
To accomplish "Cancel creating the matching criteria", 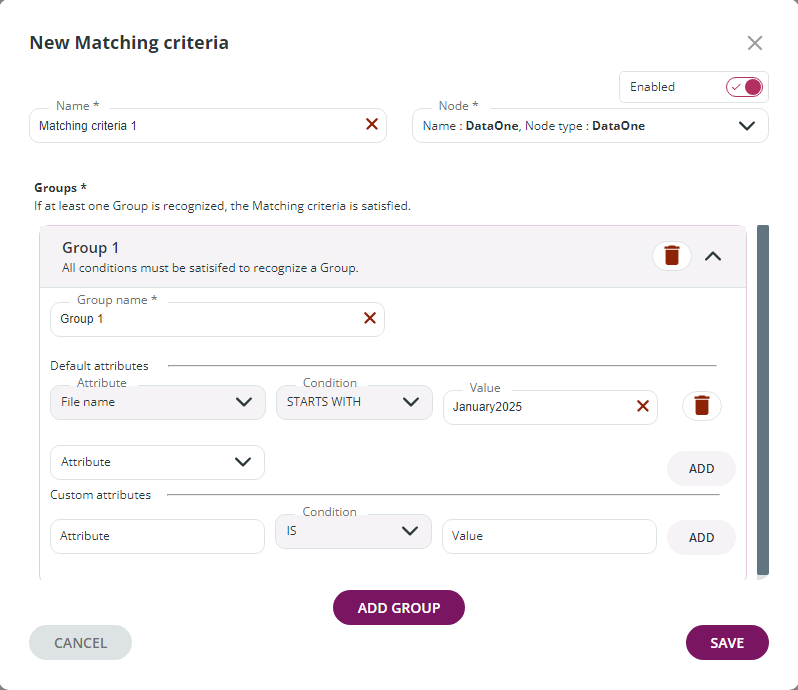I will 80,643.
